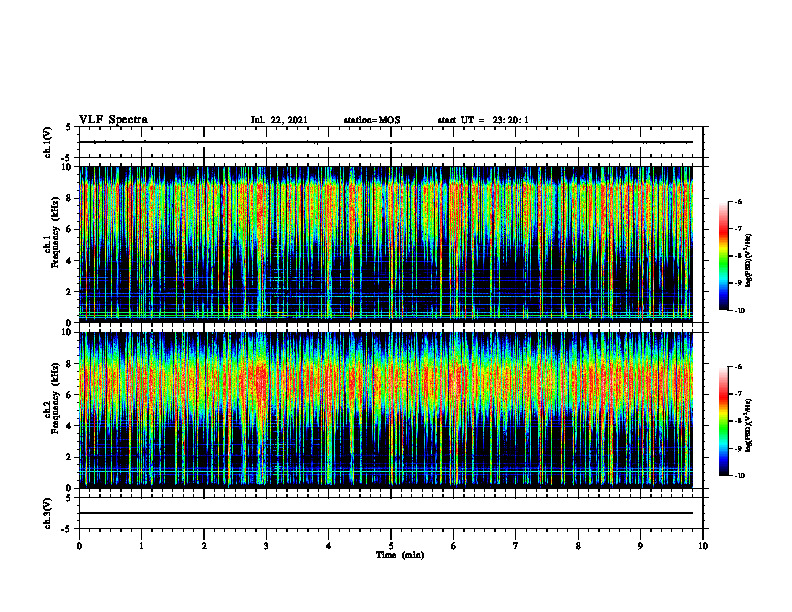The height and width of the screenshot is (612, 792).
Task: Click time axis tick label "10"
Action: point(703,546)
